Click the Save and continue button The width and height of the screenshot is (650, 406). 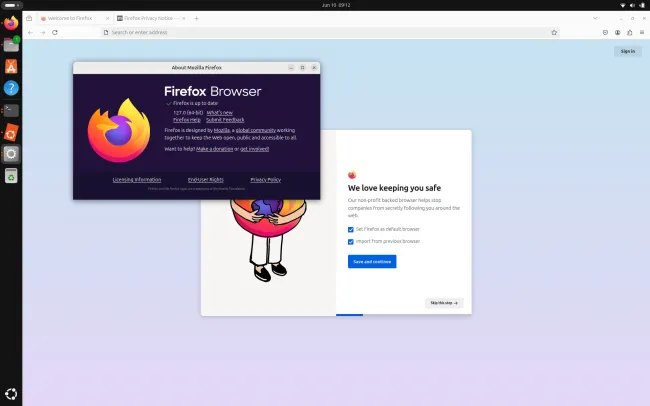click(372, 262)
